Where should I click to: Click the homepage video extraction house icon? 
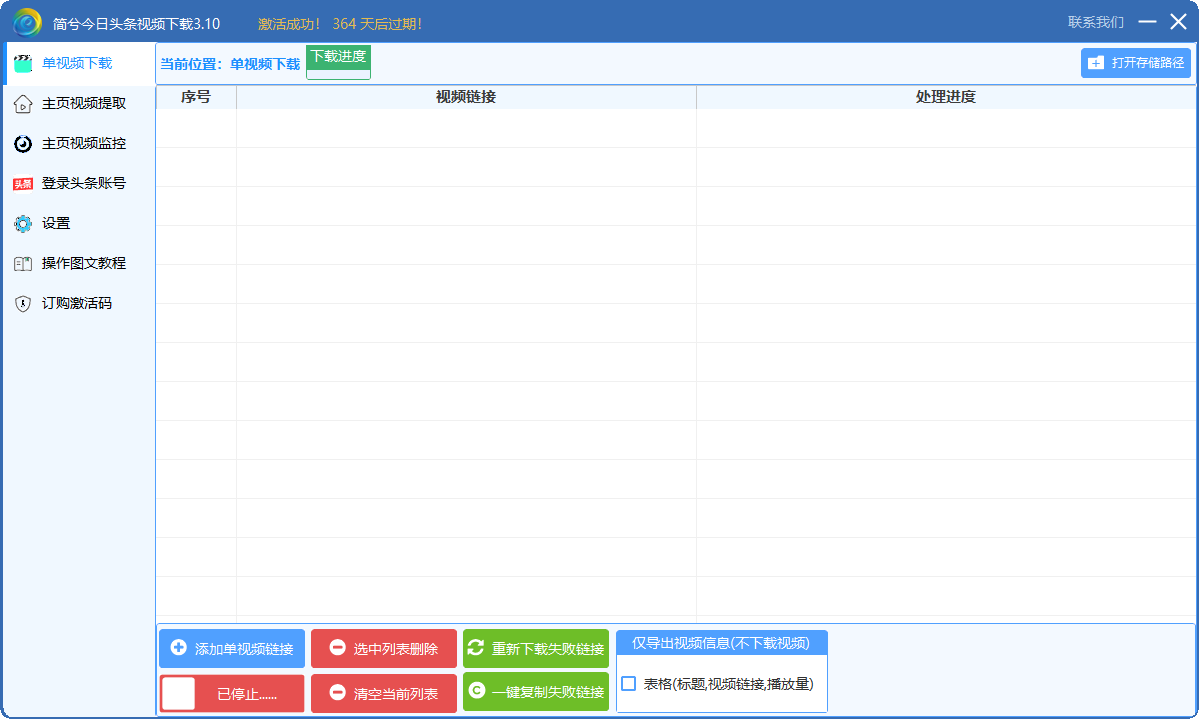[23, 104]
